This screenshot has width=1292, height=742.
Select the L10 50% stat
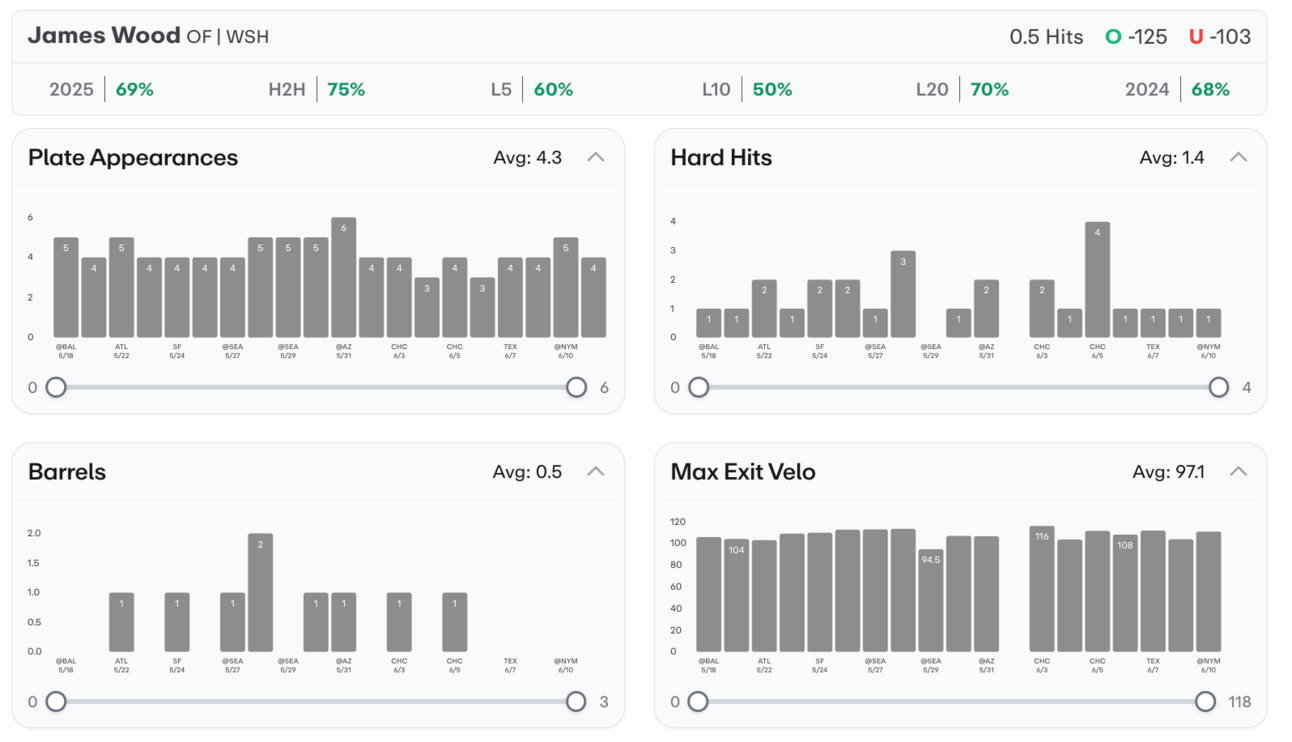pos(747,89)
